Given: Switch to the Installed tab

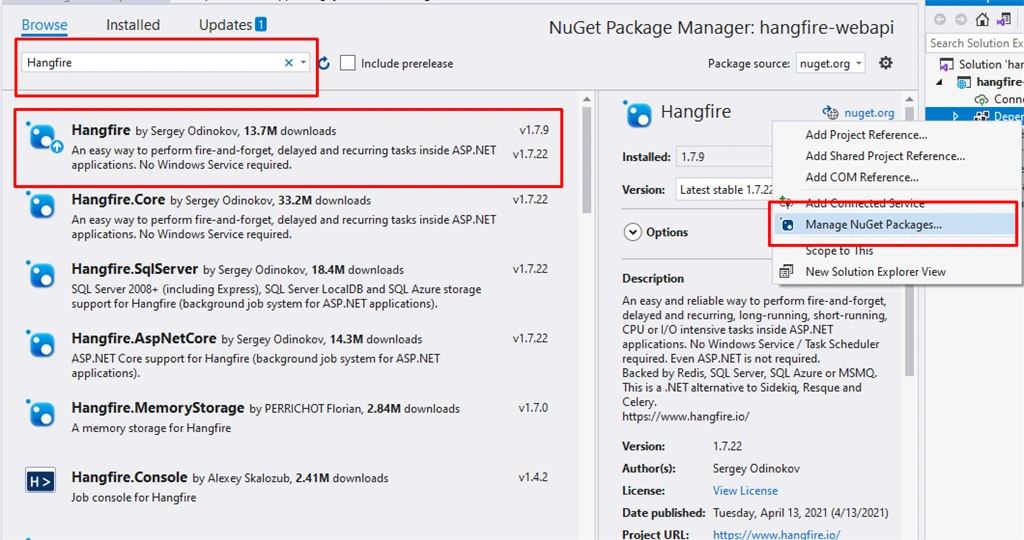Looking at the screenshot, I should click(x=133, y=25).
